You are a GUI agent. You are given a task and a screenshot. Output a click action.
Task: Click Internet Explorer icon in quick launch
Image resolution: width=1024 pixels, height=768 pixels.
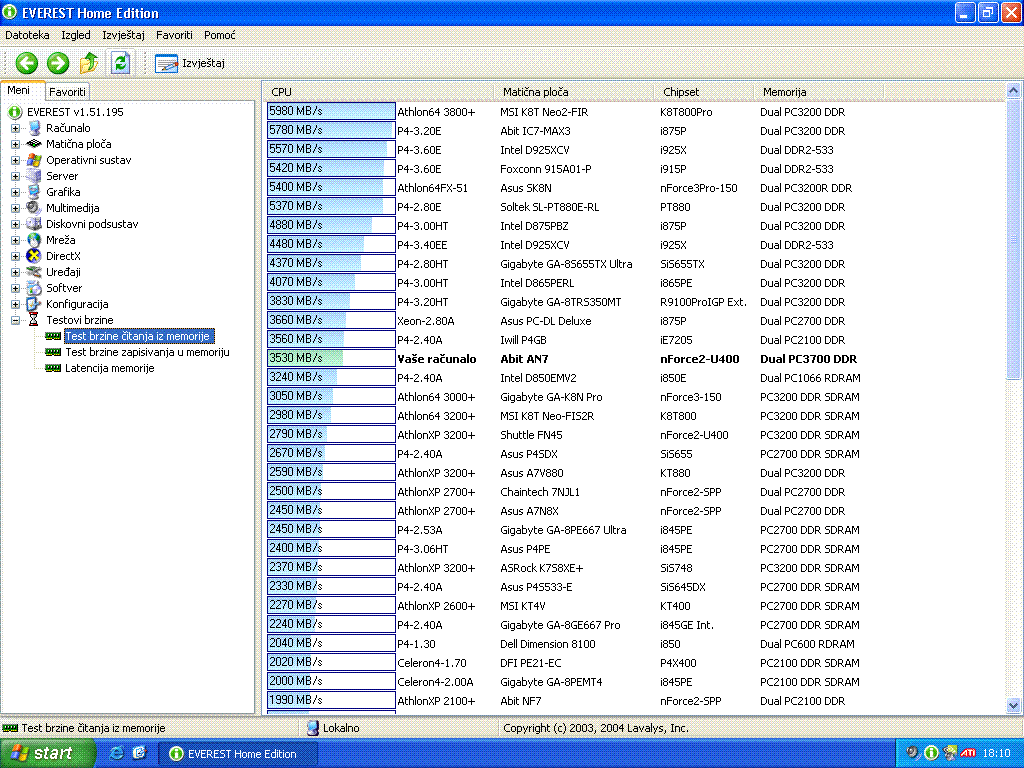116,753
